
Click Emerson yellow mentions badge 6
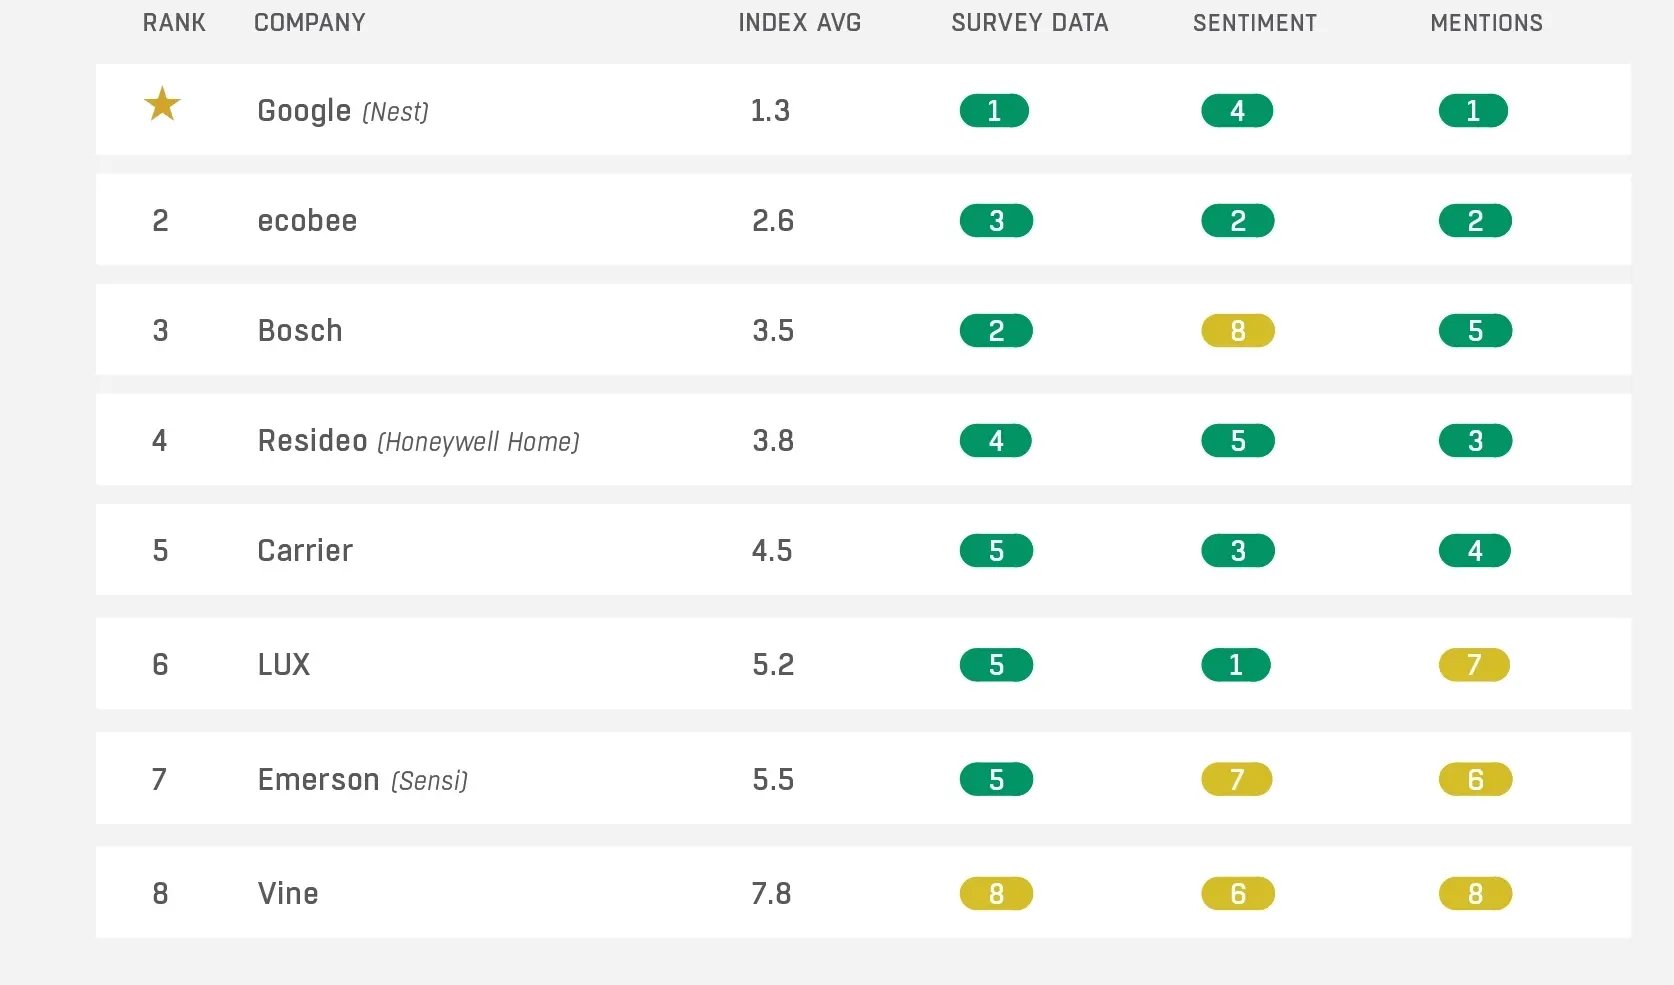[1475, 780]
